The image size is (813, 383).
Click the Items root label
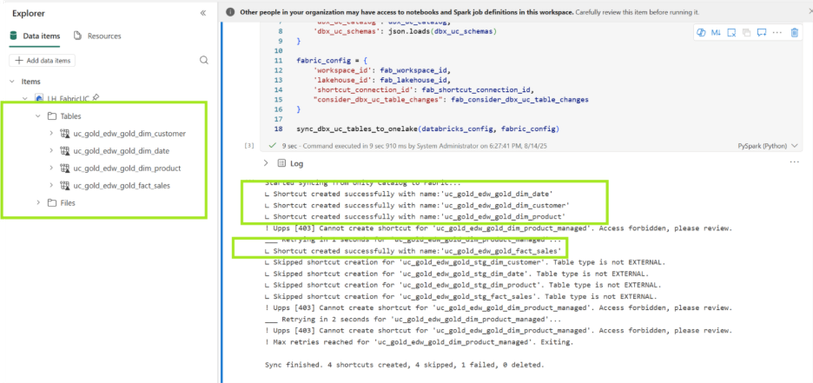[x=31, y=81]
